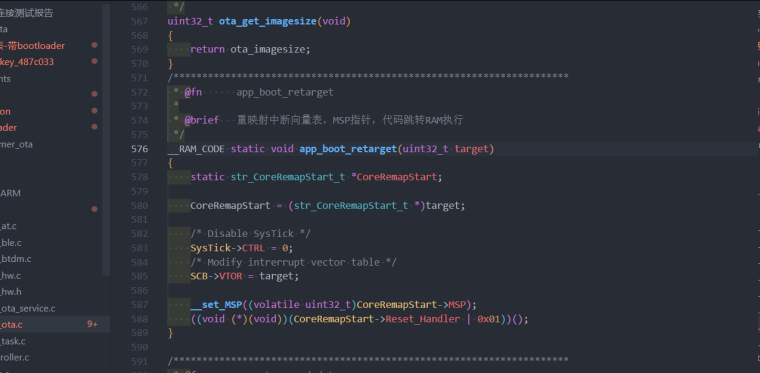760x373 pixels.
Task: Click the __RAM_CODE macro on line 576
Action: 196,149
